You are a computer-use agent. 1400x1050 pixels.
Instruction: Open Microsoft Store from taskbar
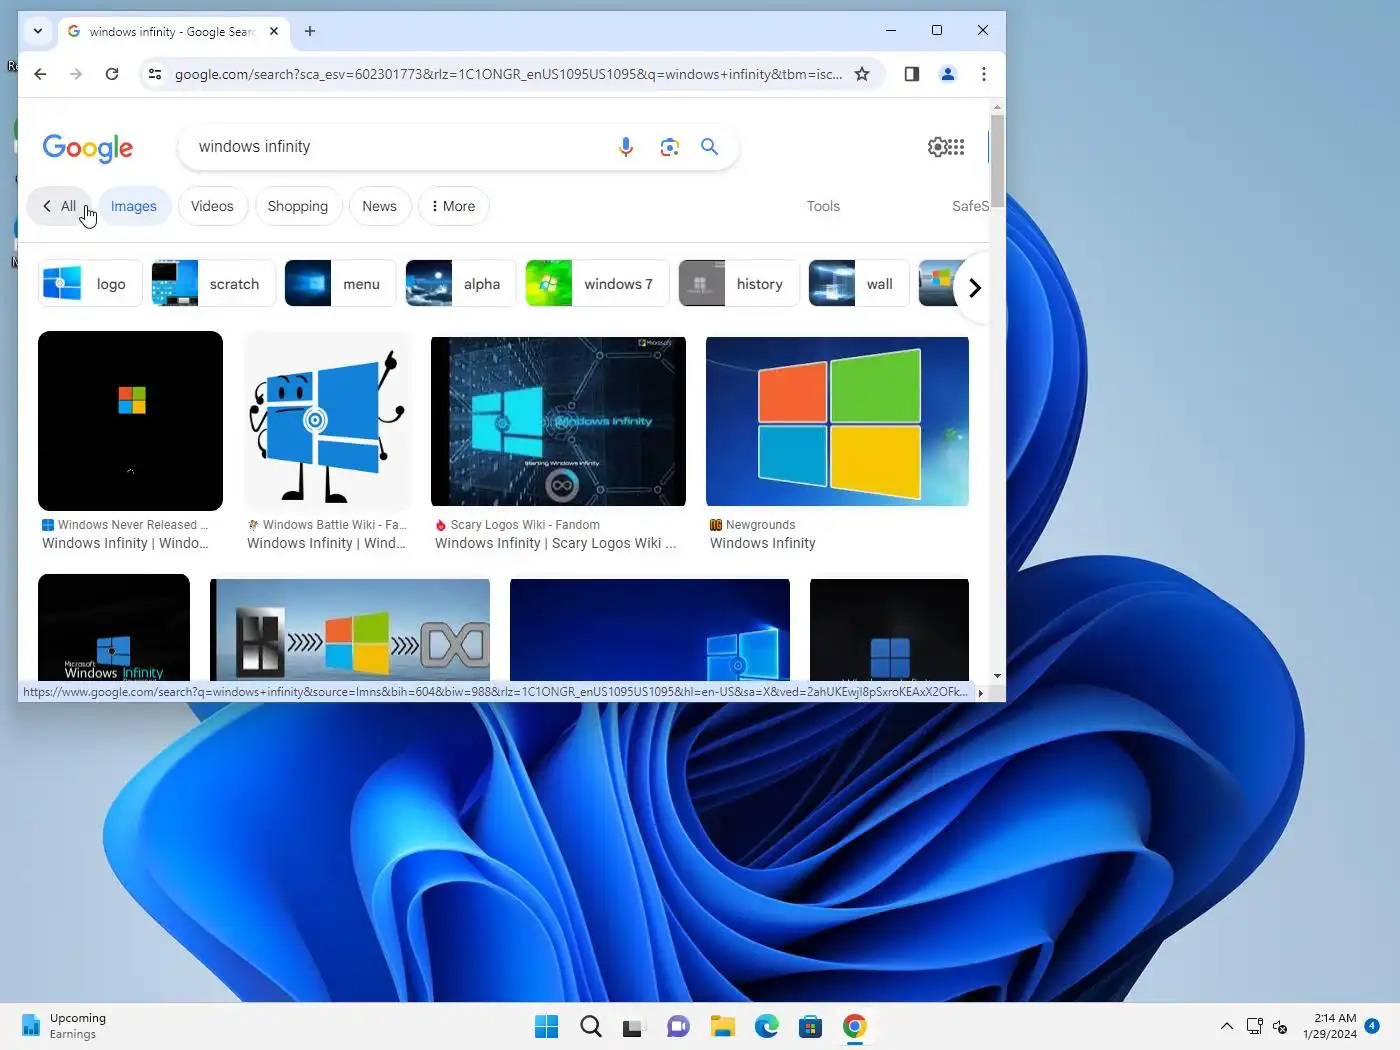[810, 1026]
